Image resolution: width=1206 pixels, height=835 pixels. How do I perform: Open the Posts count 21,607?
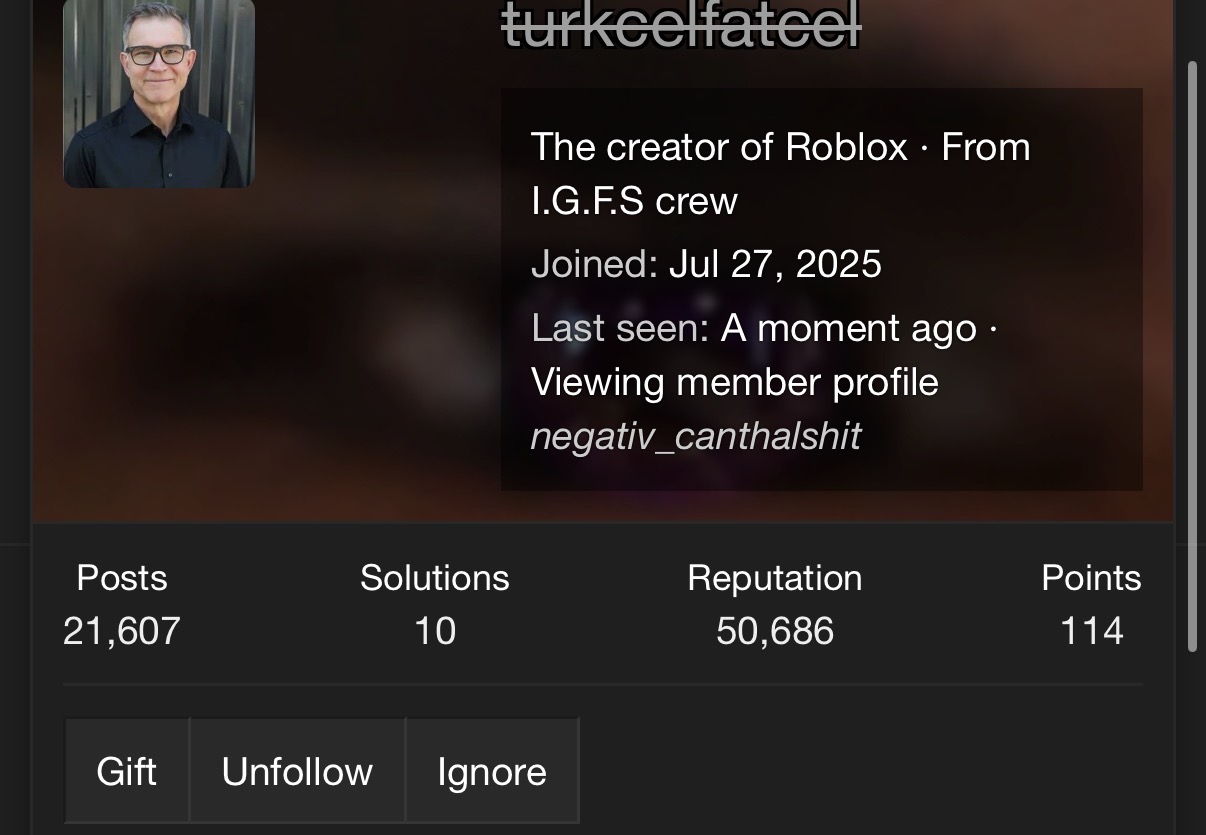point(122,631)
